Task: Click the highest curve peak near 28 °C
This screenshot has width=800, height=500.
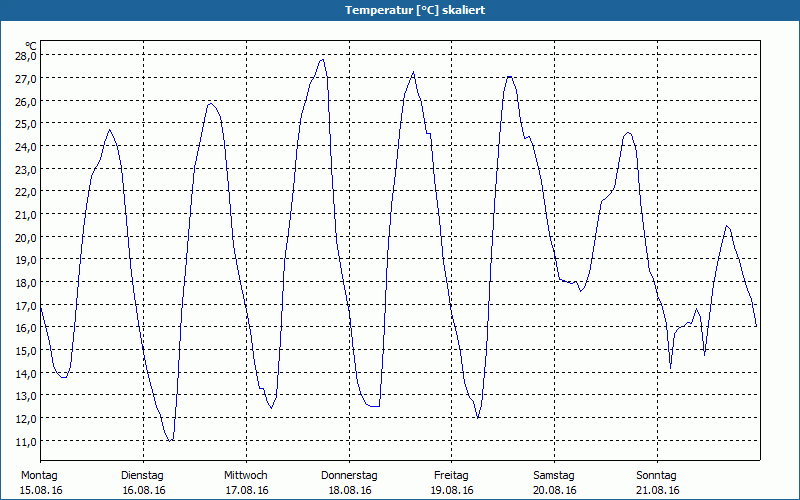Action: [322, 59]
